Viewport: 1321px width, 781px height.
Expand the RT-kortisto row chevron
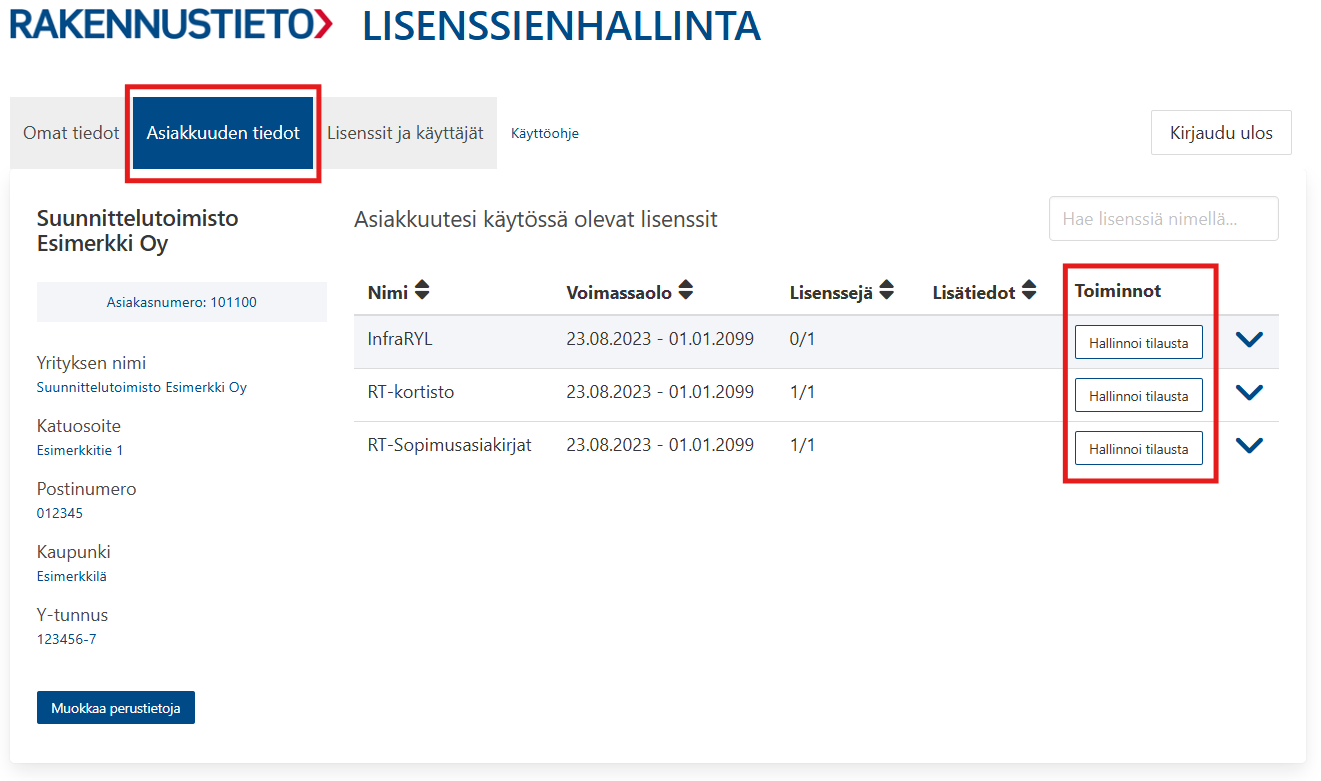tap(1249, 393)
